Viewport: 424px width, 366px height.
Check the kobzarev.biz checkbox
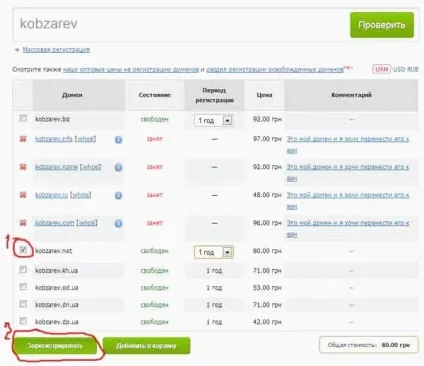(23, 118)
